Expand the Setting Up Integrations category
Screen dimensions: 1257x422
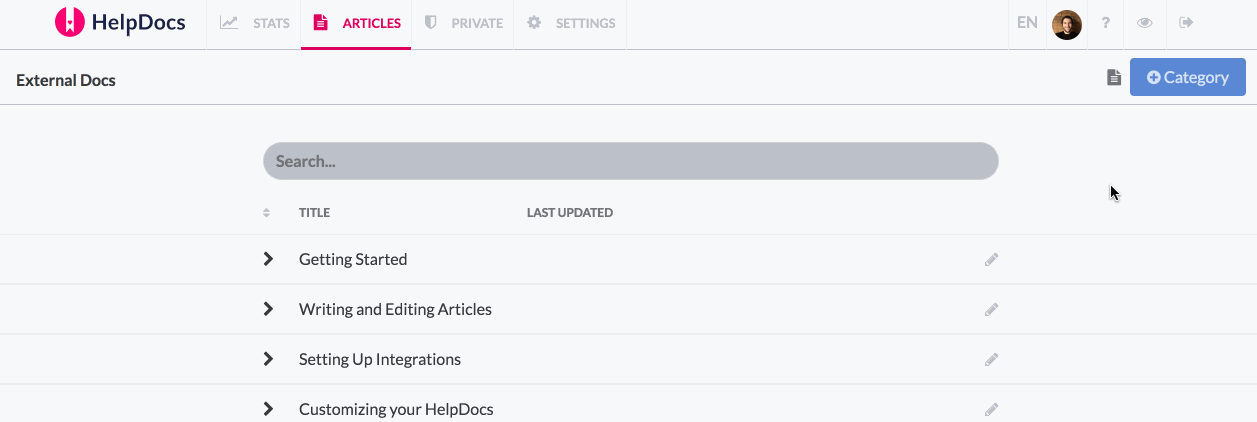[268, 359]
